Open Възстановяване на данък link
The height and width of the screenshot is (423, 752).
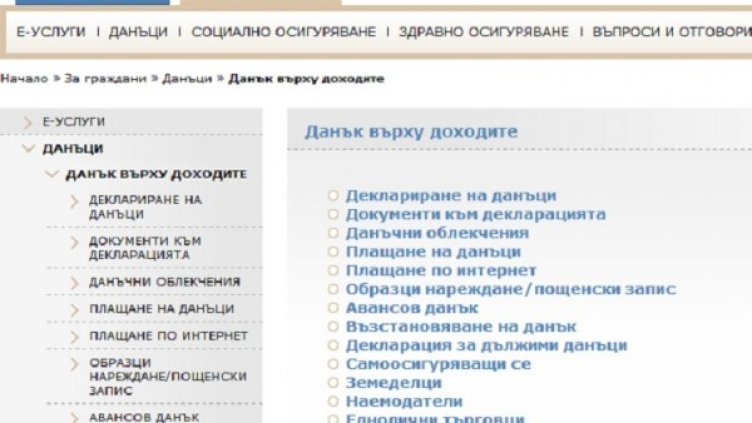pos(461,326)
